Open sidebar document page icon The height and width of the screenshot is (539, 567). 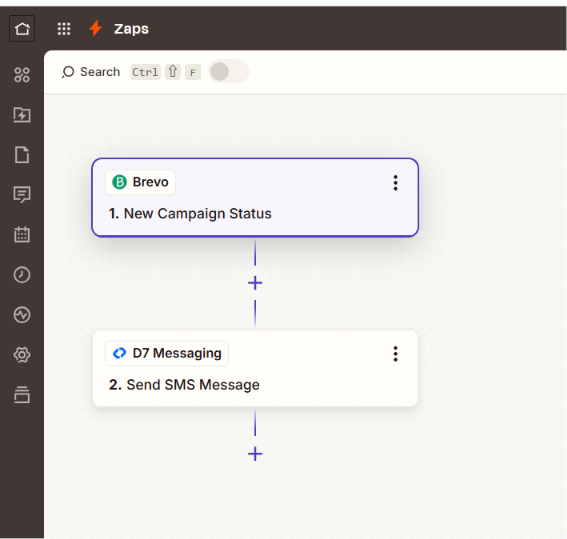[x=22, y=155]
